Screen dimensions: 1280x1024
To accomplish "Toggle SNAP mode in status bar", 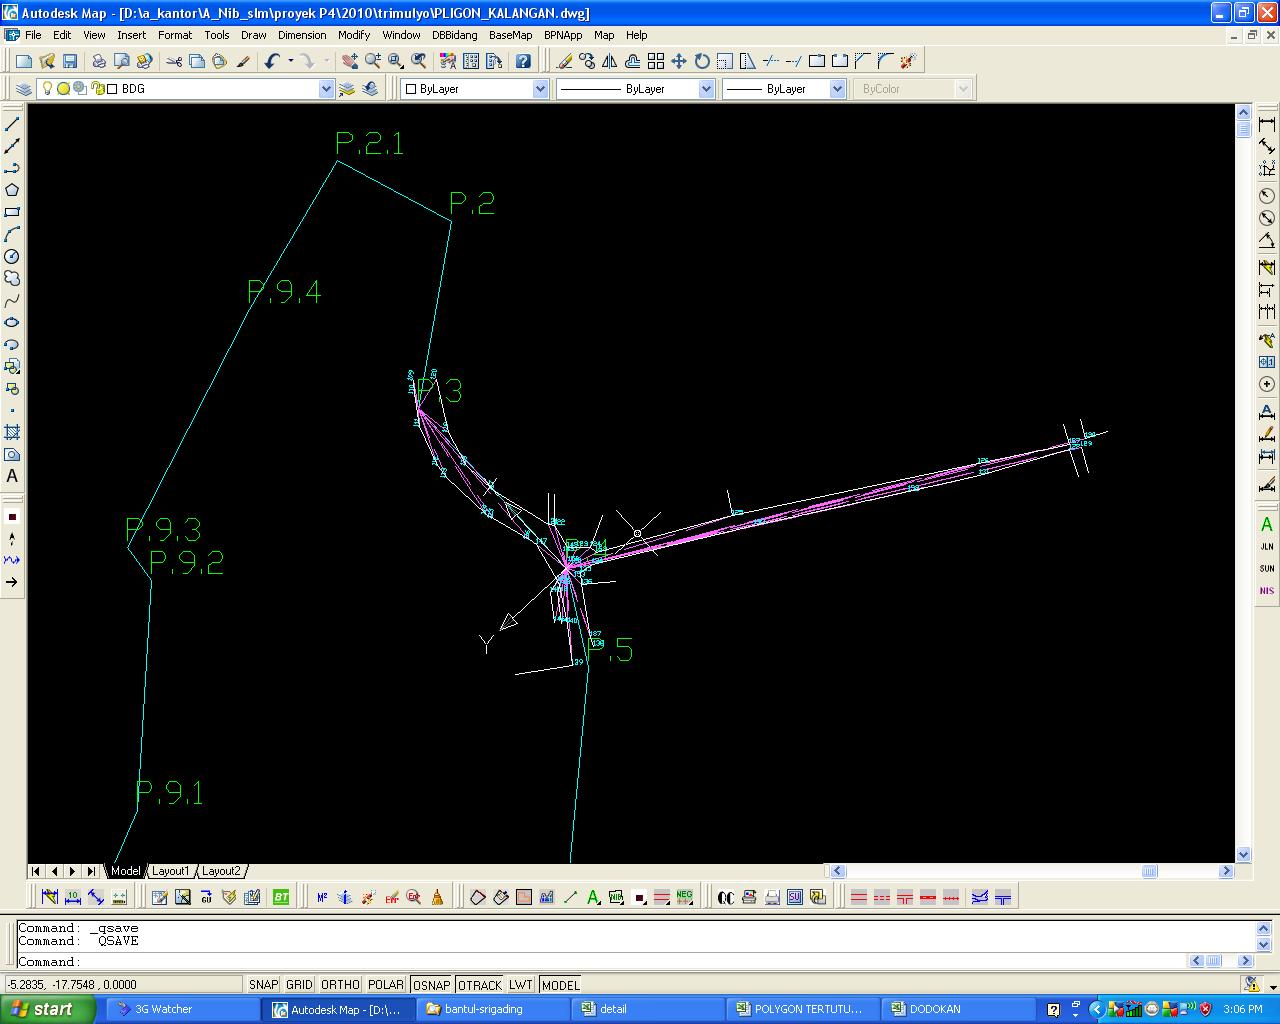I will point(263,985).
